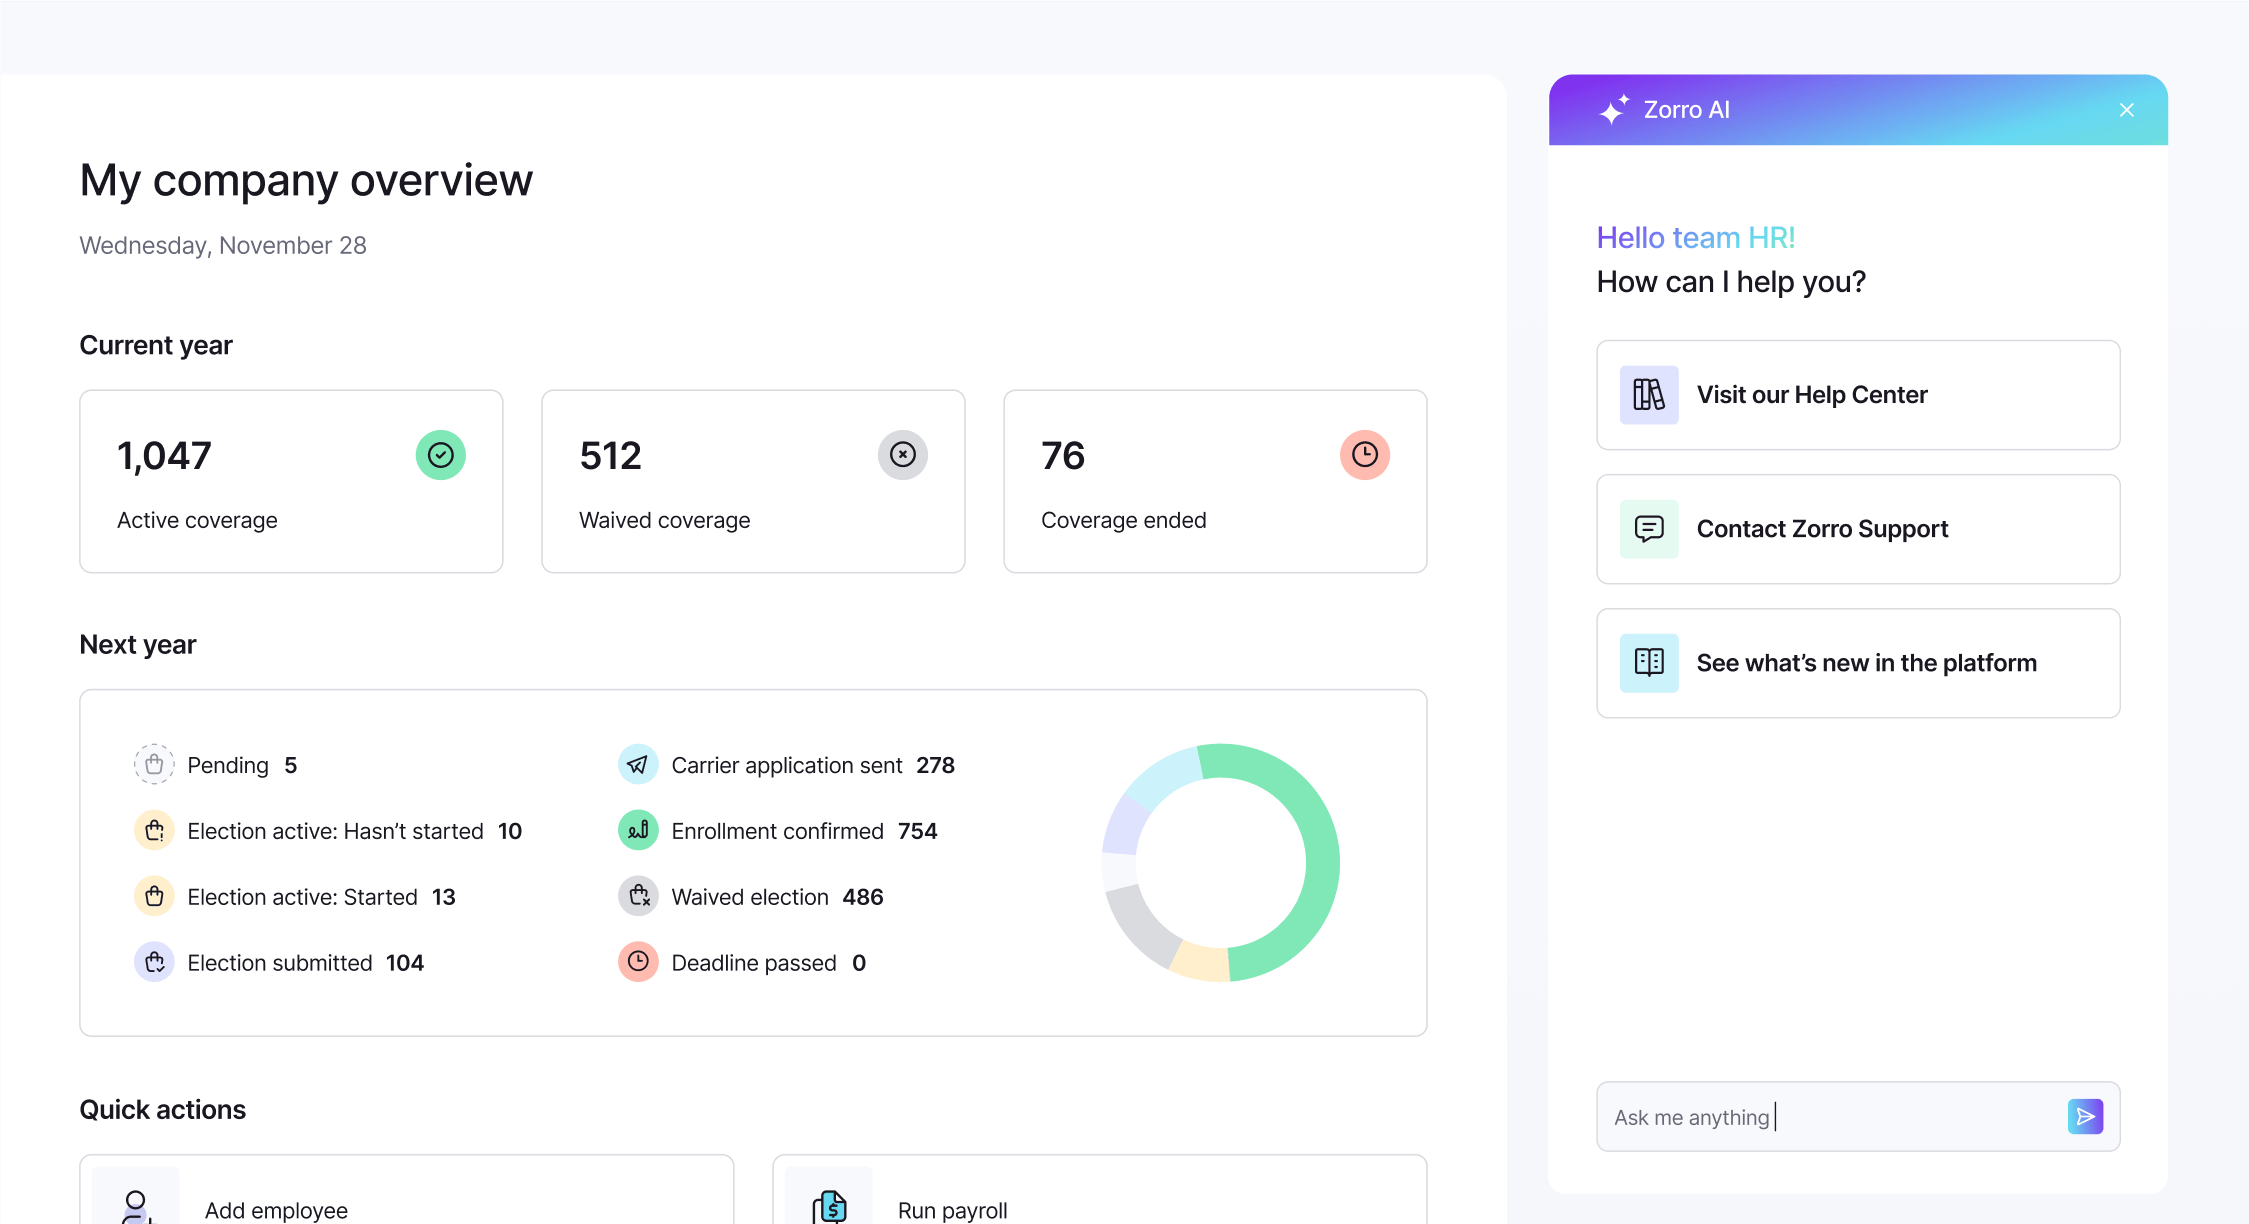Screen dimensions: 2249x1224
Task: Click the Contact Zorro Support chat icon
Action: [1648, 529]
